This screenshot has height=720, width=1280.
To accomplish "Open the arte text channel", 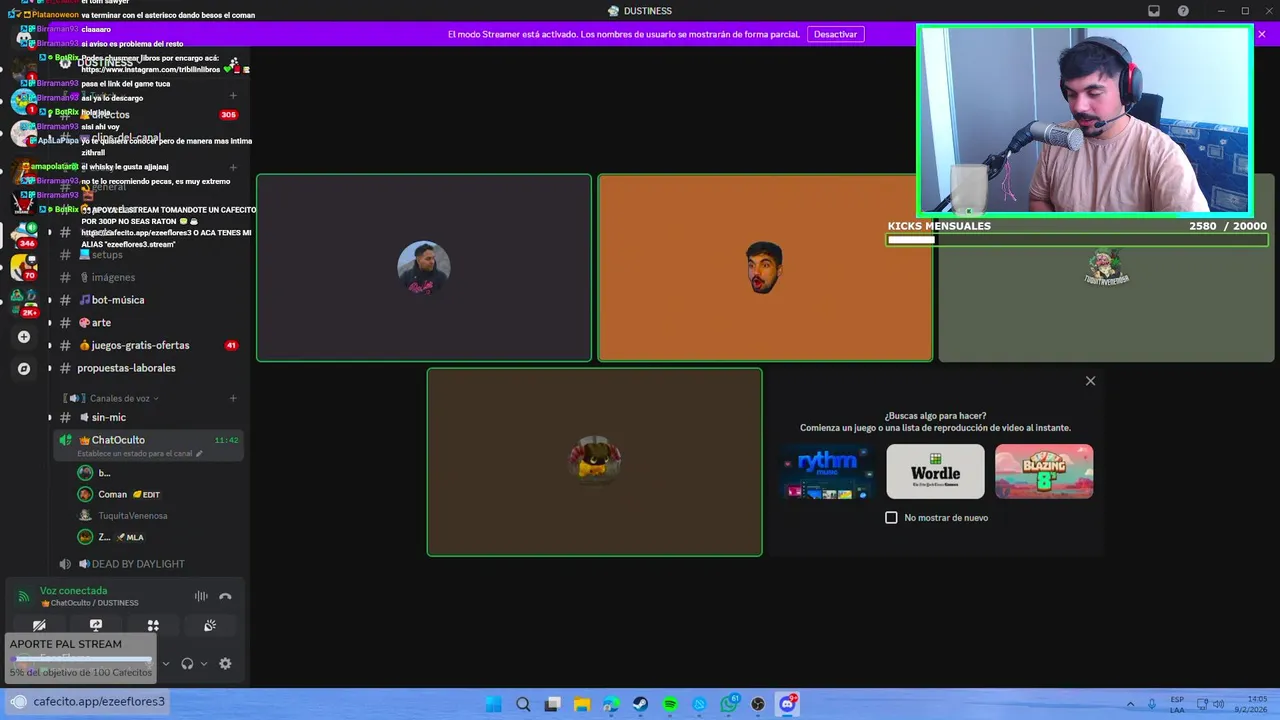I will [x=148, y=323].
